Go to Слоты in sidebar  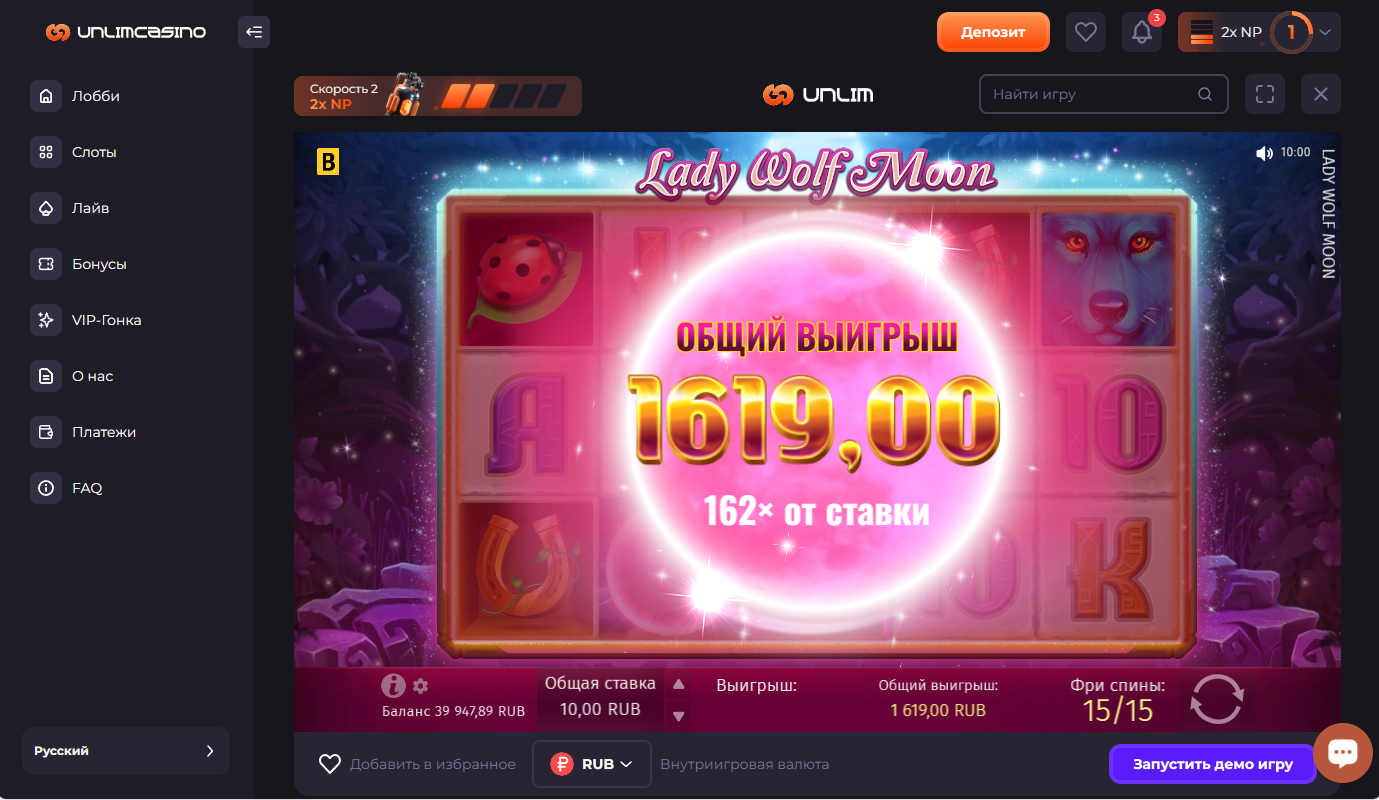(94, 152)
